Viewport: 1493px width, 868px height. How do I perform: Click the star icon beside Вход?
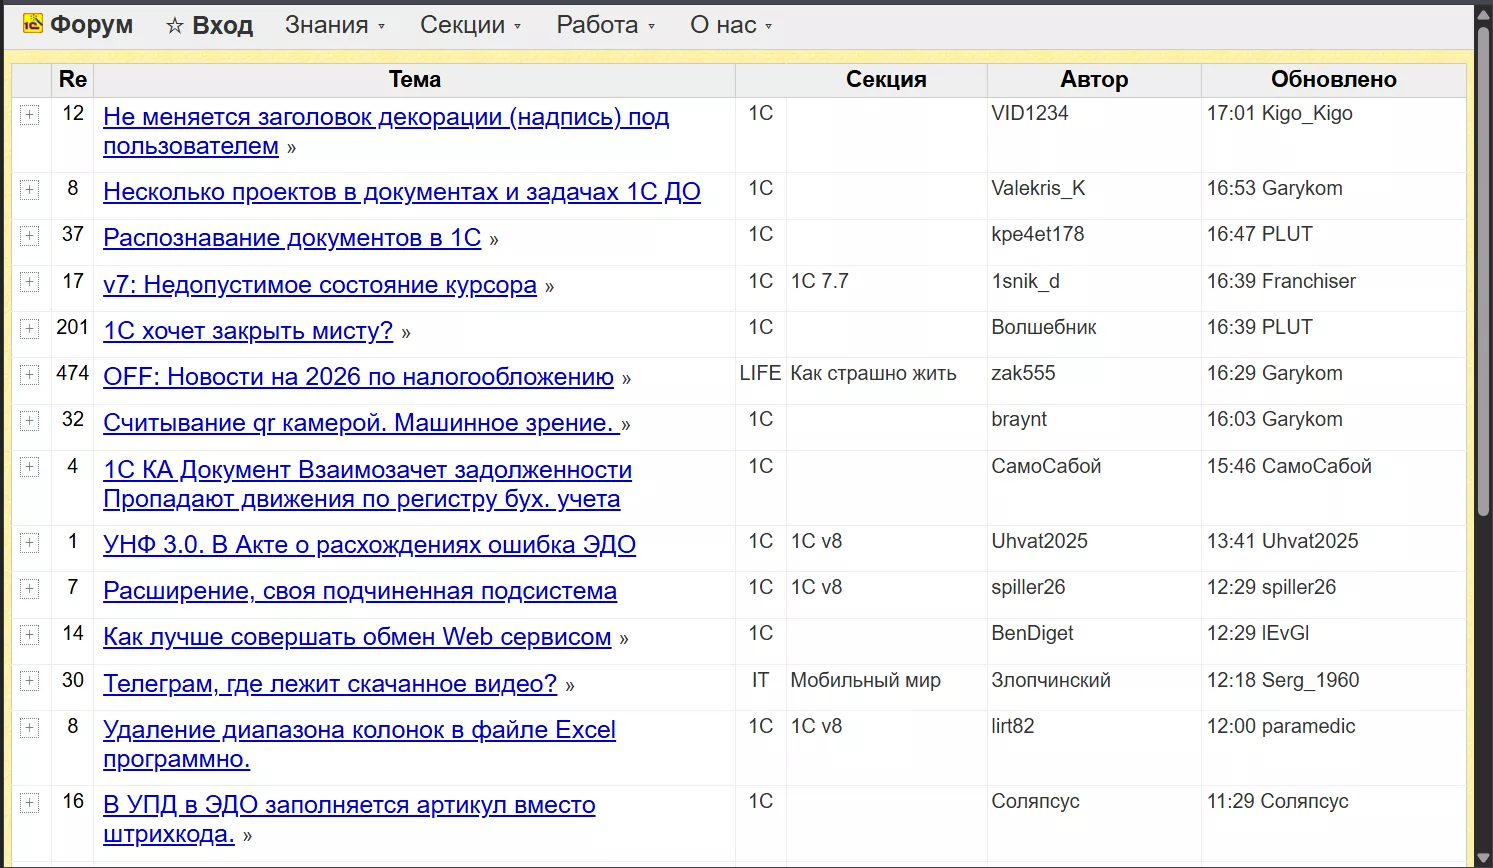click(x=175, y=26)
